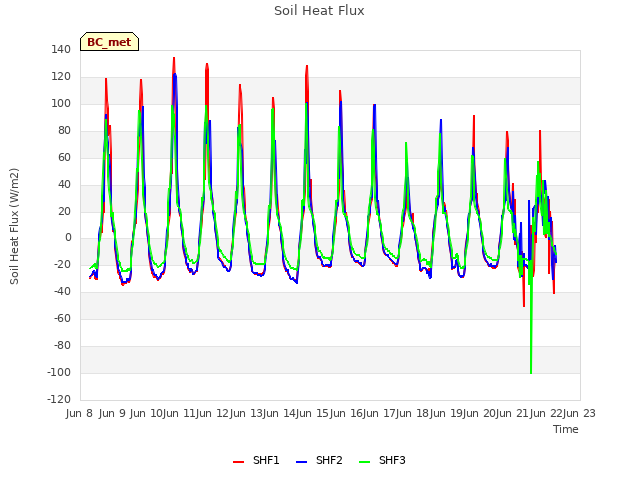Click the 120 y-axis tick label
This screenshot has height=480, width=640.
[61, 77]
